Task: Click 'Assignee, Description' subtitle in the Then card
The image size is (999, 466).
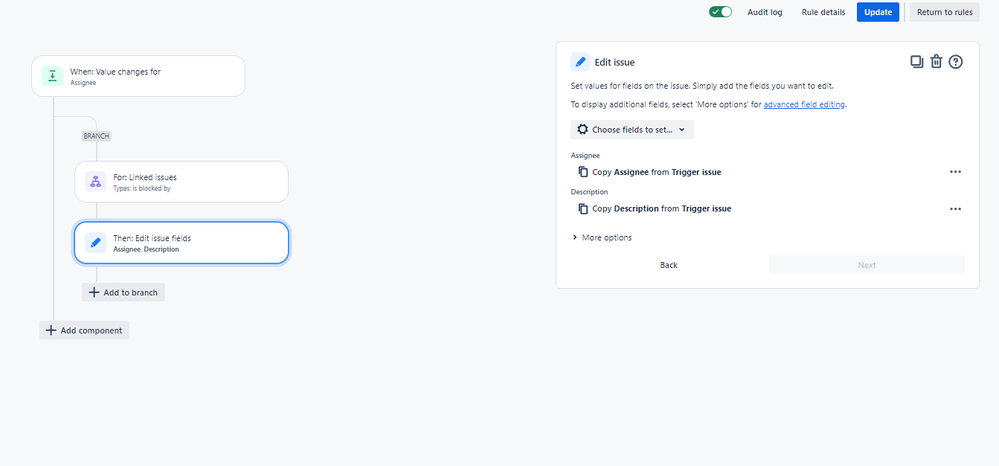Action: pos(146,250)
